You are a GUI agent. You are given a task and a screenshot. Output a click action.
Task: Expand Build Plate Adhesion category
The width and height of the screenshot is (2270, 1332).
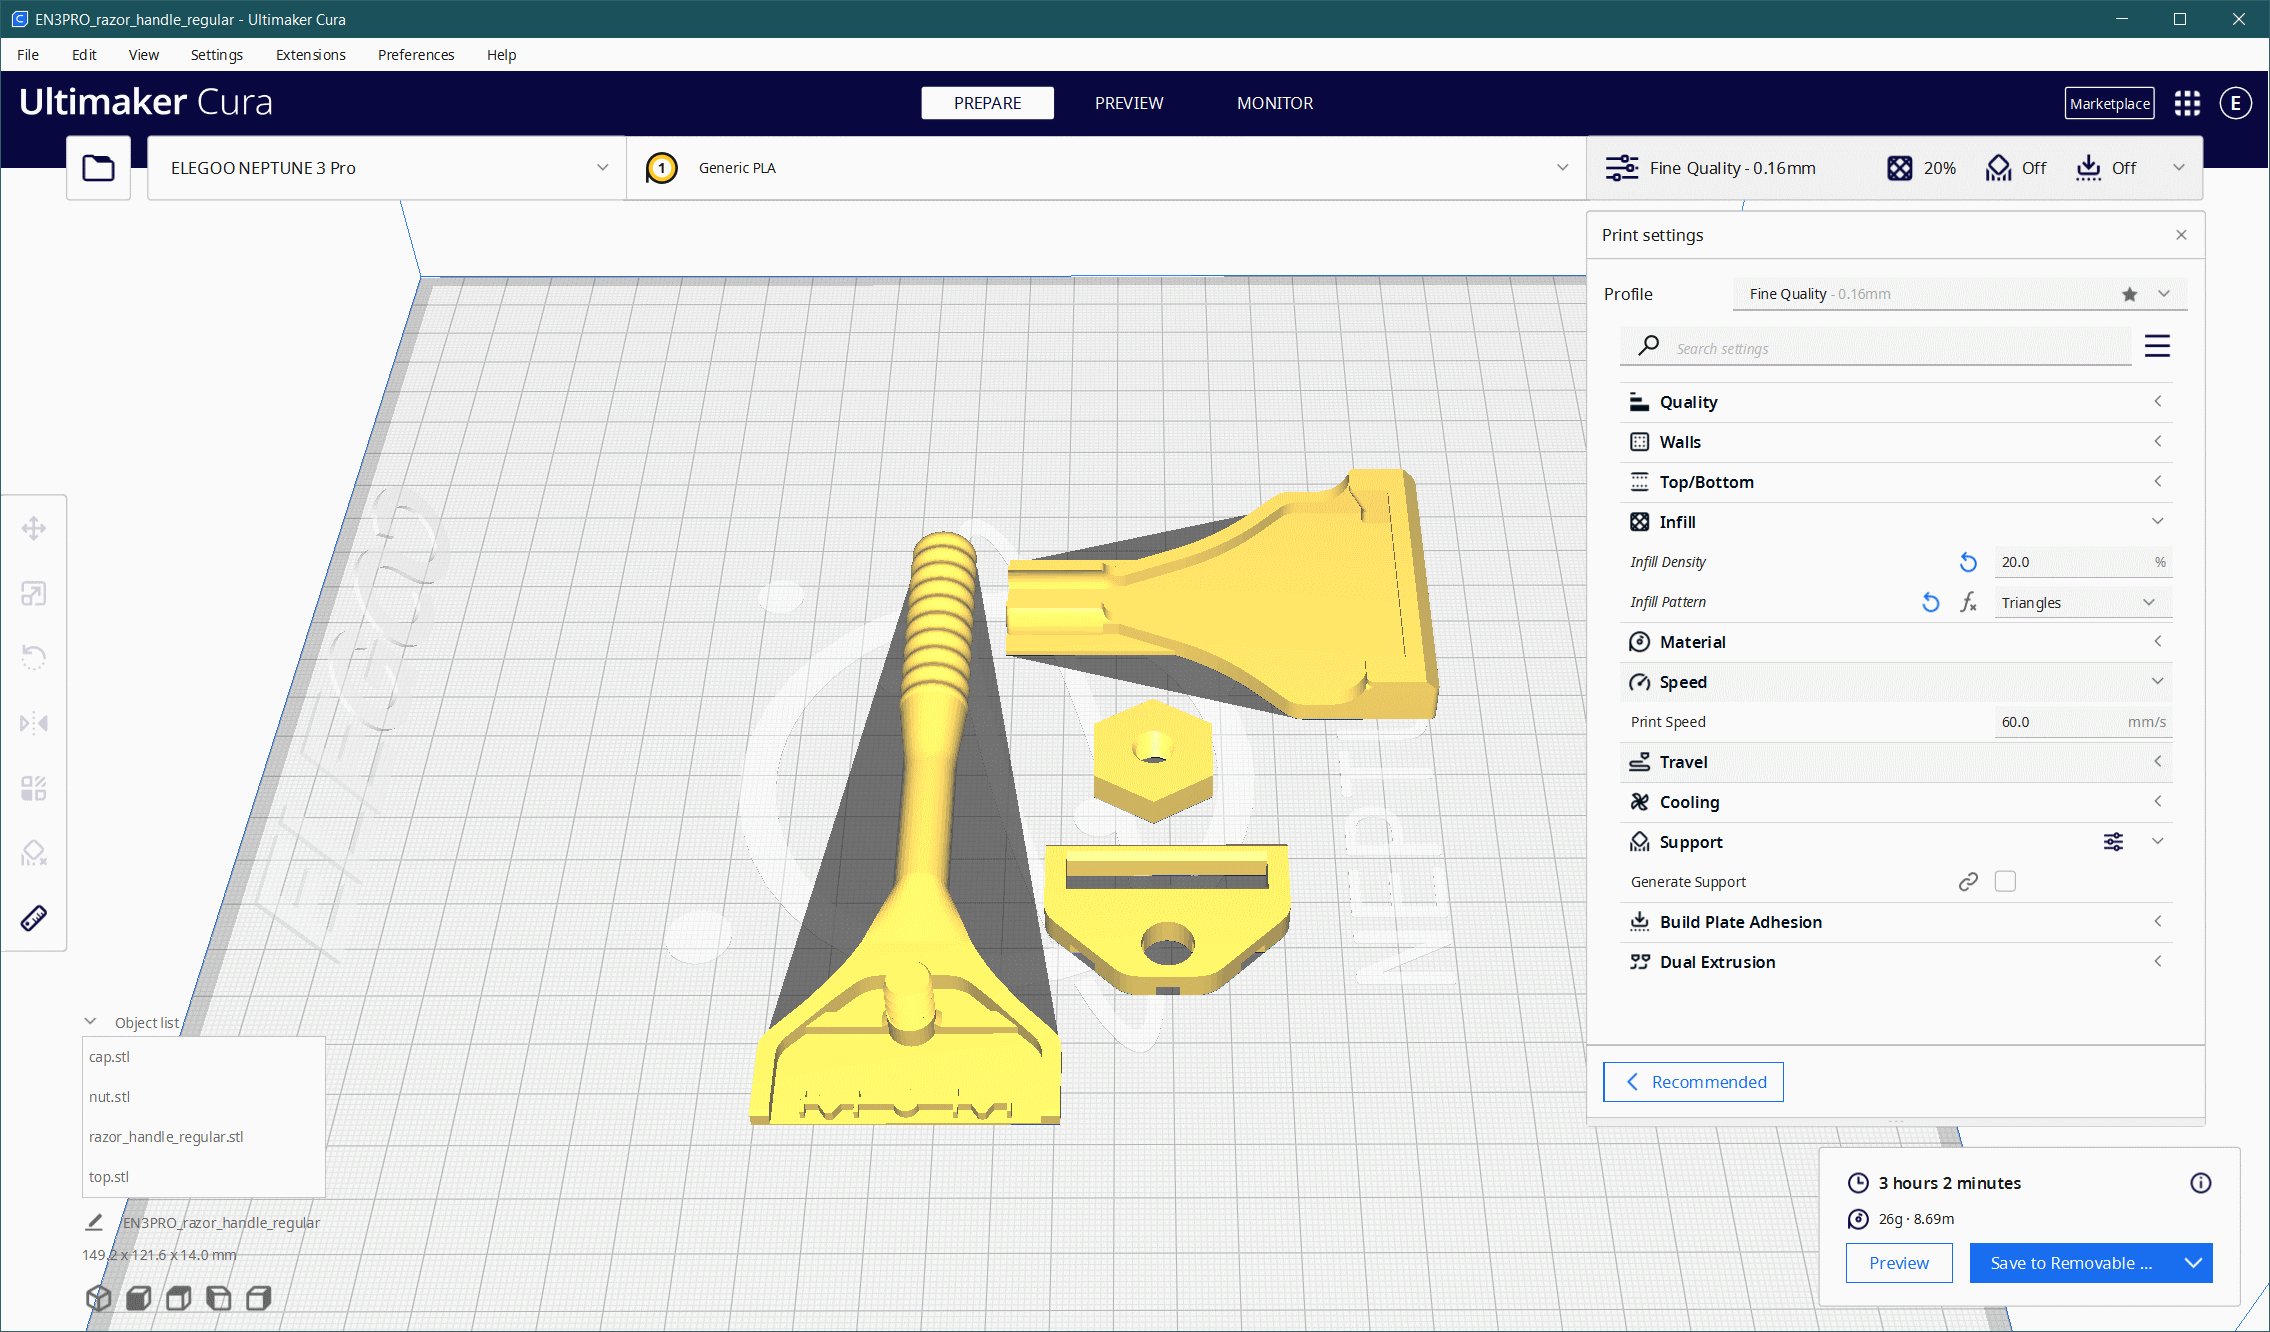pyautogui.click(x=1895, y=922)
